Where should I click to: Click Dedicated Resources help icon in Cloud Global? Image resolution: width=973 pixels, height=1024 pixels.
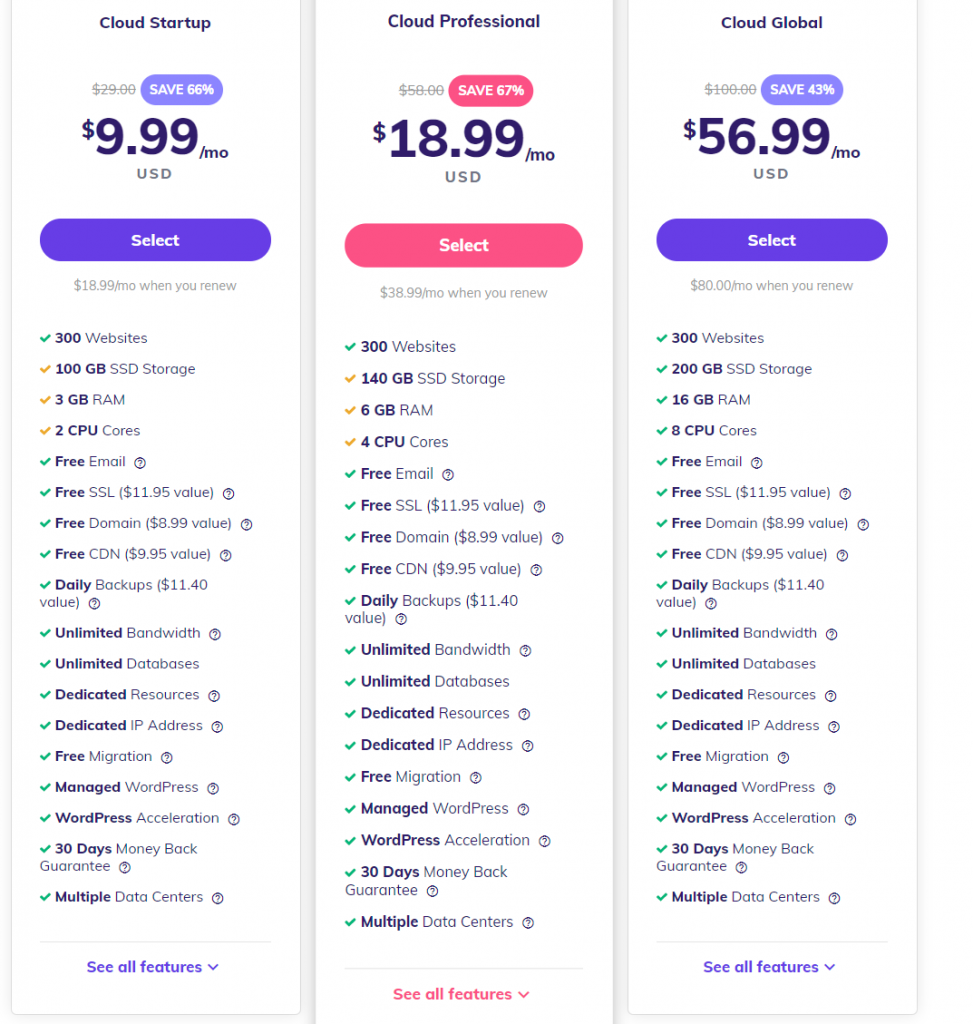(831, 696)
